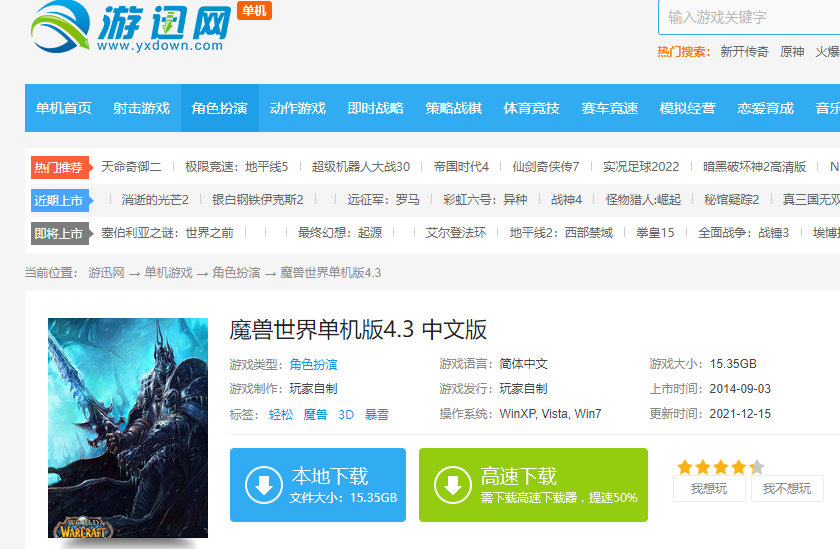Open 天命奇御二 game link

pyautogui.click(x=131, y=167)
